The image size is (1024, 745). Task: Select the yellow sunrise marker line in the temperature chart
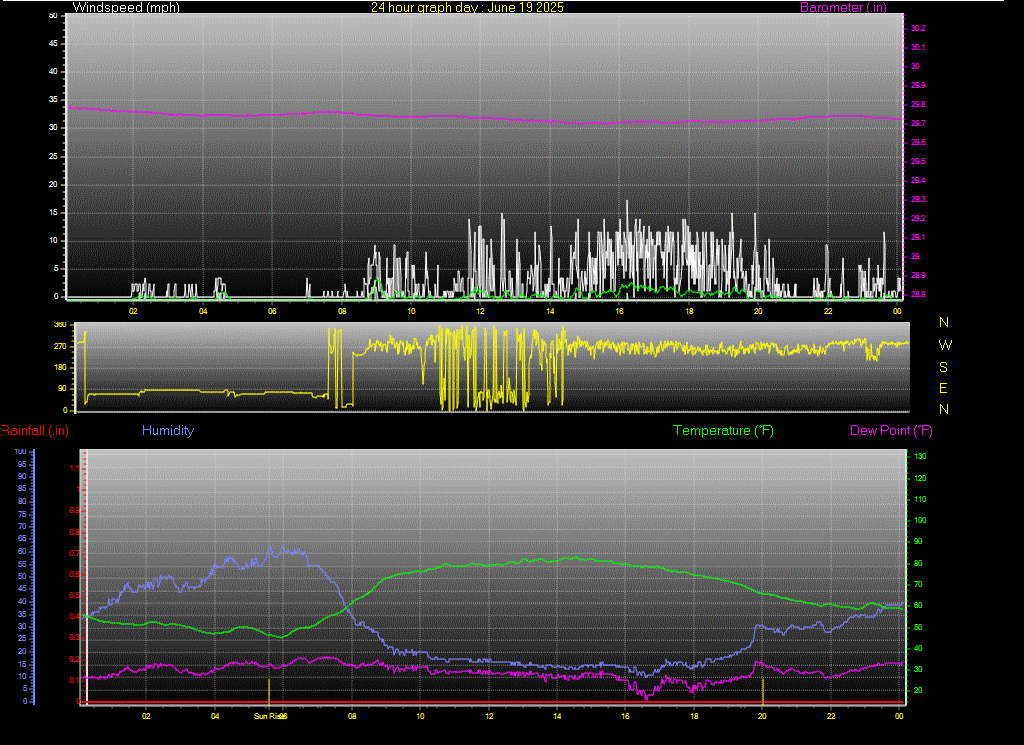pyautogui.click(x=269, y=691)
